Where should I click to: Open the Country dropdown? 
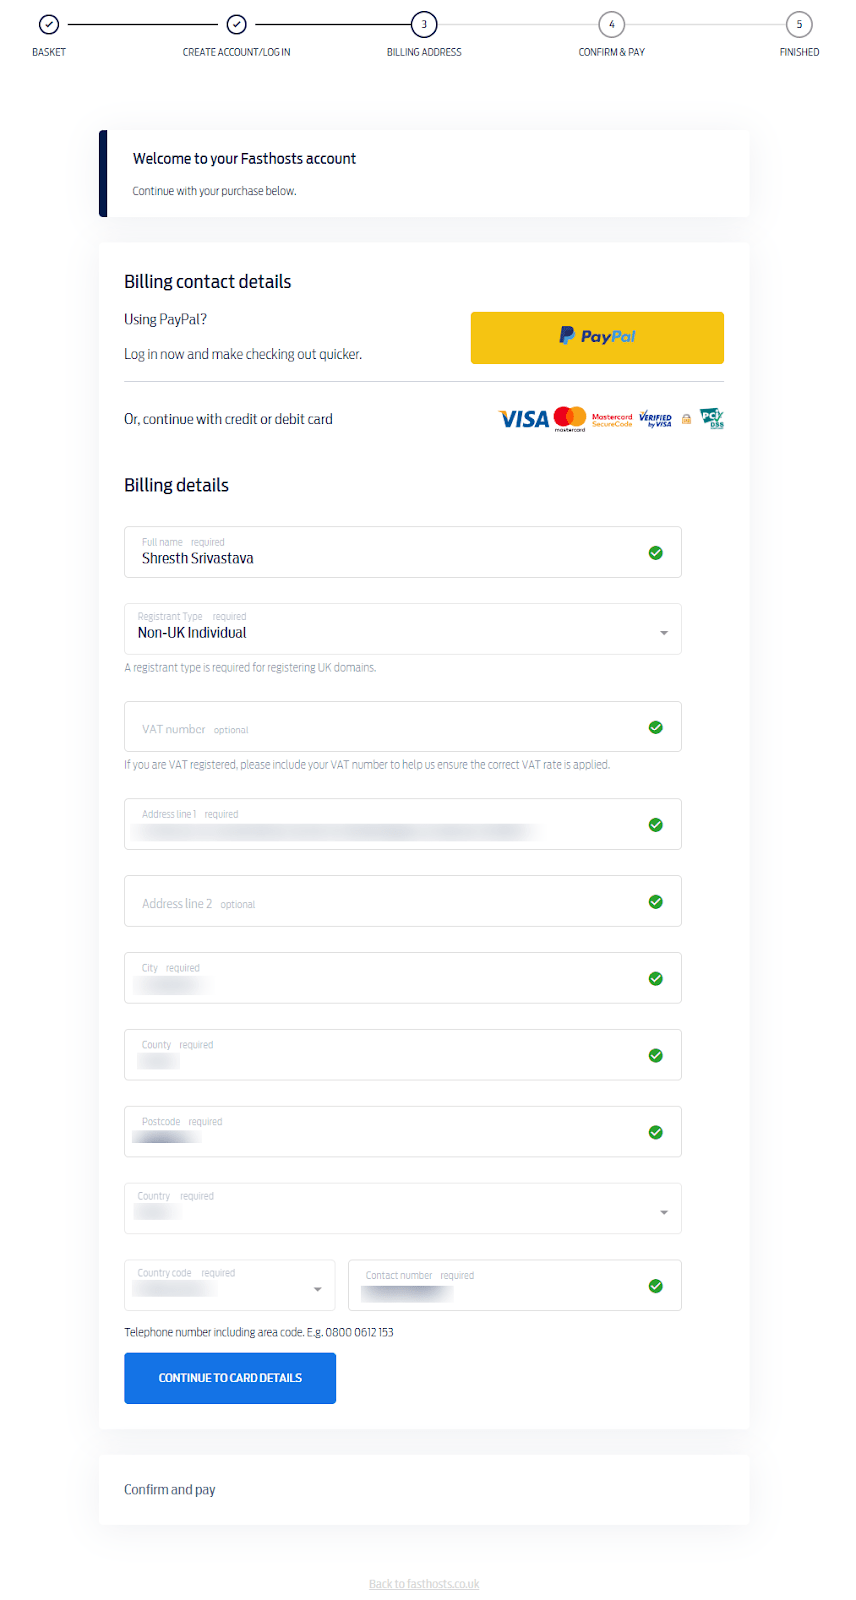(x=662, y=1210)
